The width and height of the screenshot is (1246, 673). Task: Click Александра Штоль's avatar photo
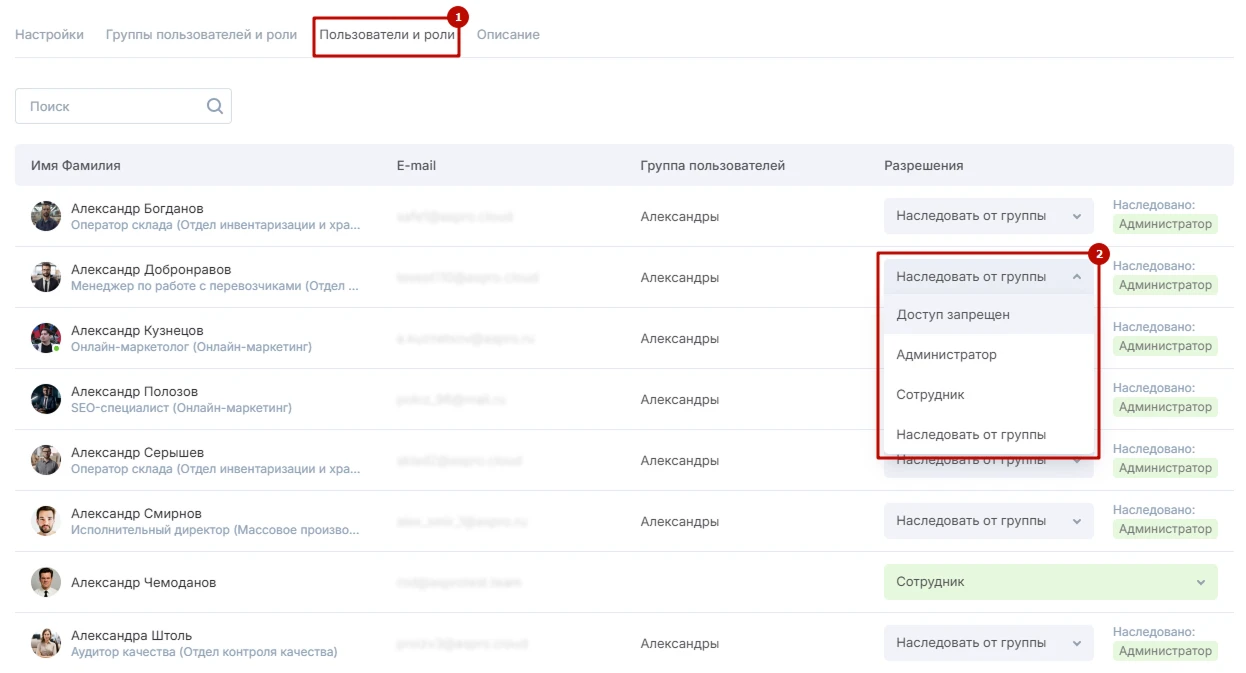pyautogui.click(x=46, y=643)
